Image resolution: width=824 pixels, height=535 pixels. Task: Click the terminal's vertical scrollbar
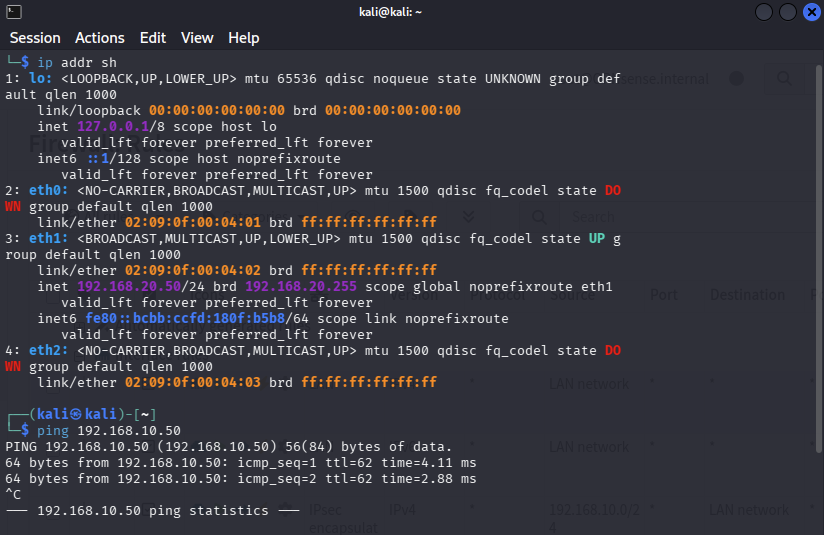819,258
